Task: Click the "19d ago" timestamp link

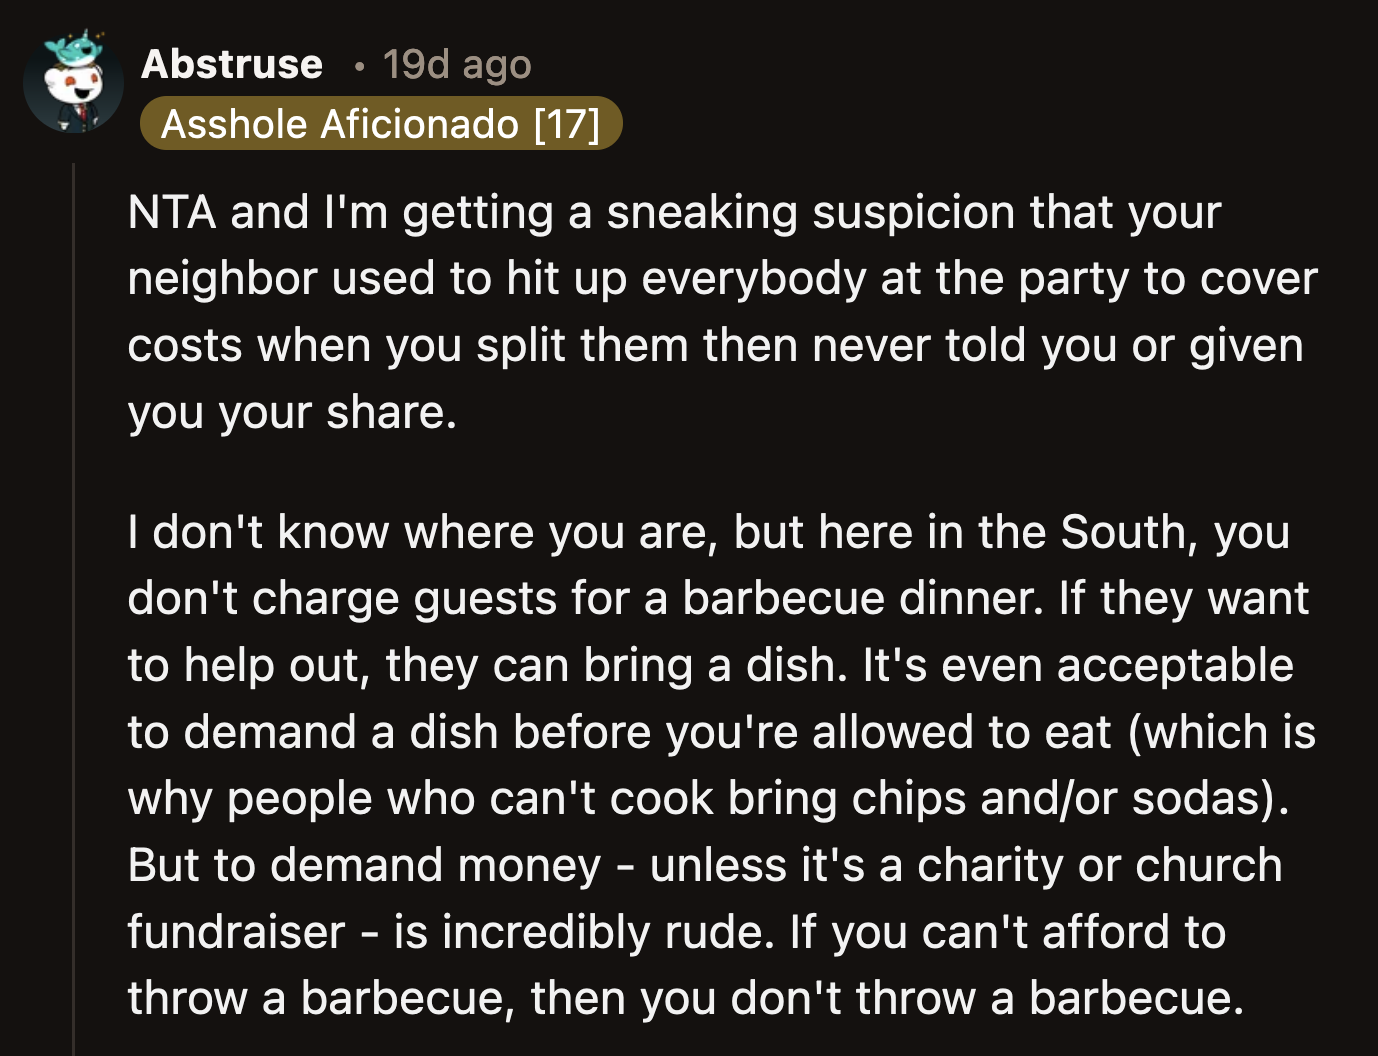Action: (456, 63)
